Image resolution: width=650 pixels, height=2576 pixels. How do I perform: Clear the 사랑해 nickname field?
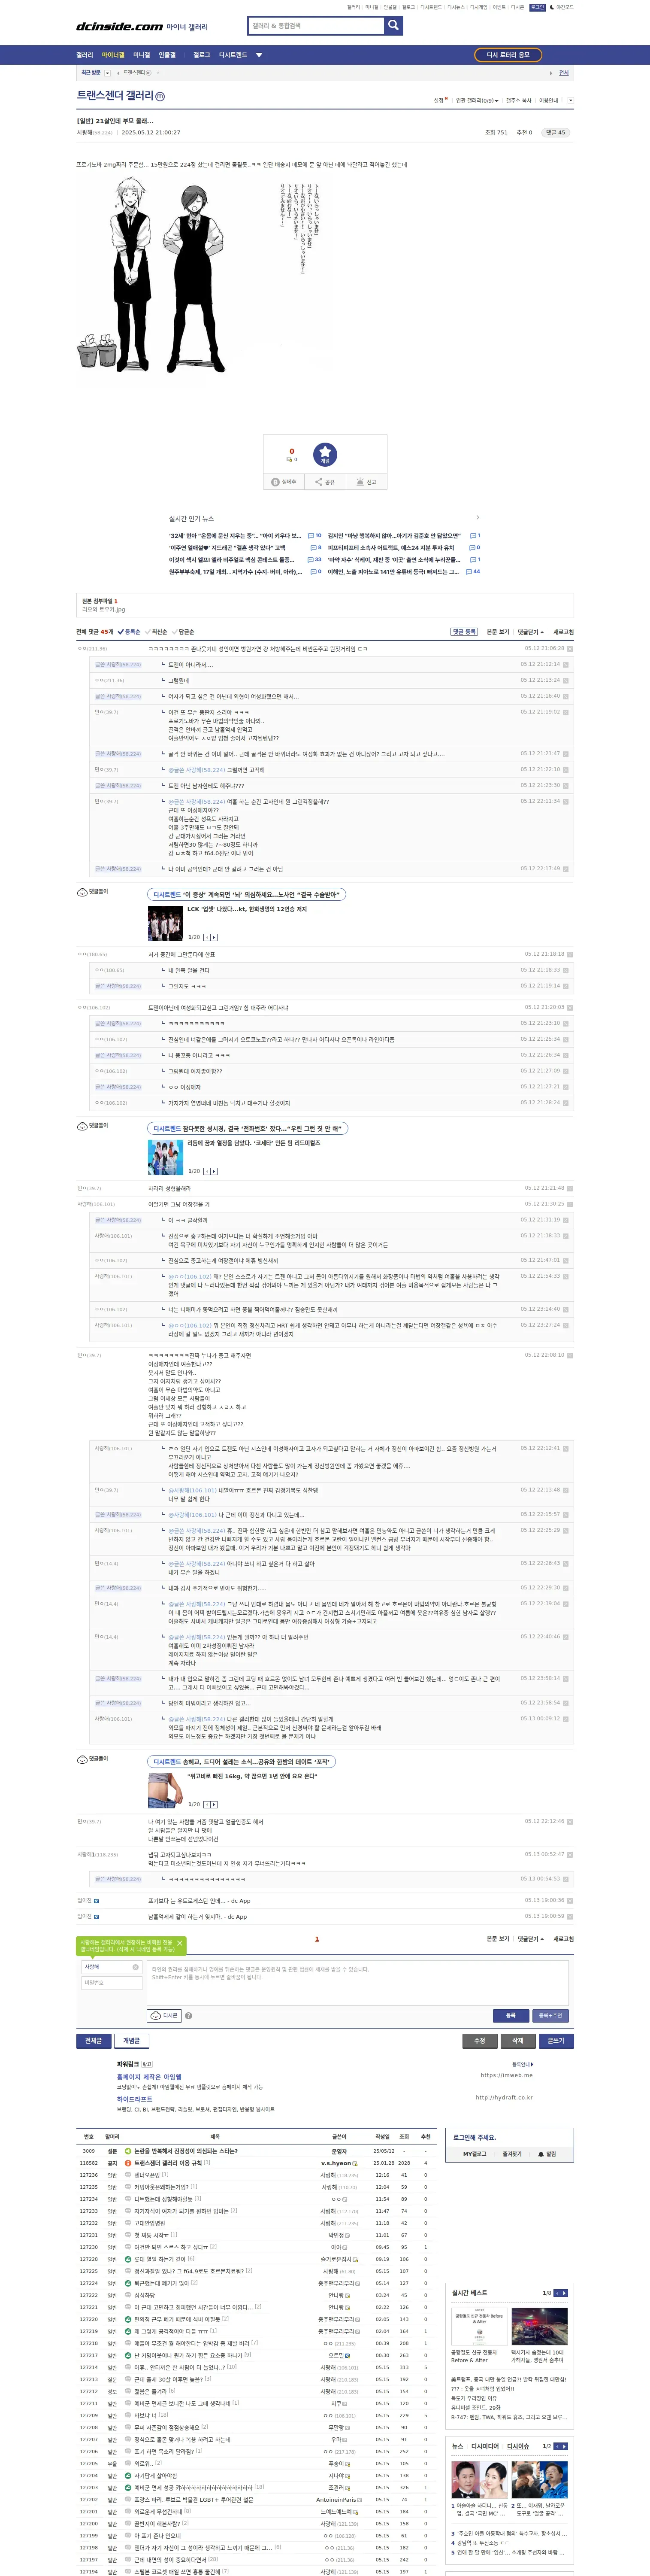pyautogui.click(x=136, y=1967)
